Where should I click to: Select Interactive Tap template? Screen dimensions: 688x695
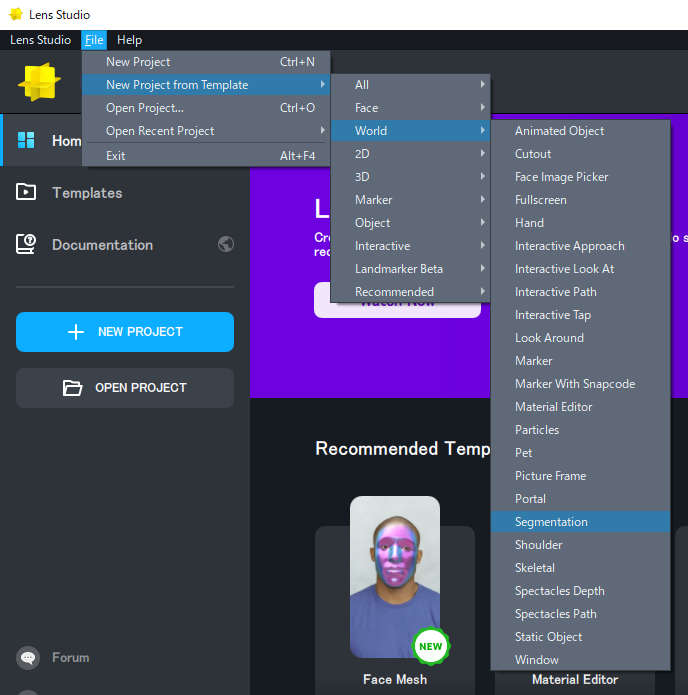coord(580,315)
